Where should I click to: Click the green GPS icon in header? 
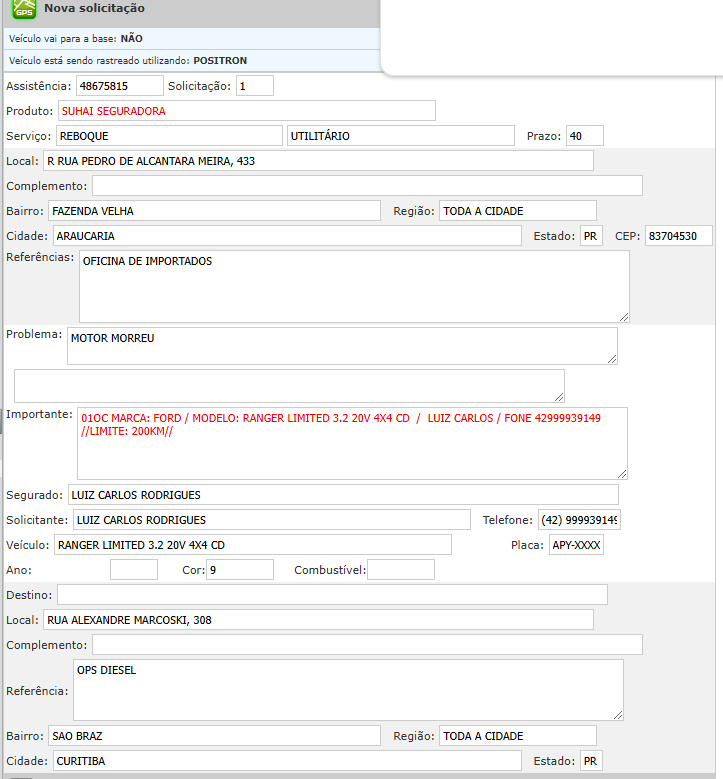coord(22,9)
